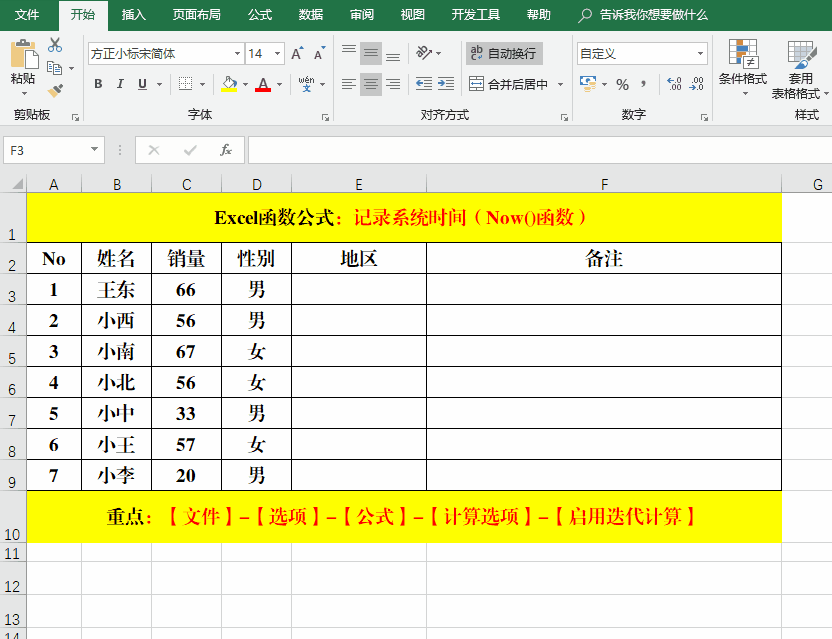The image size is (832, 639).
Task: Click the Percent Style icon
Action: pyautogui.click(x=622, y=85)
